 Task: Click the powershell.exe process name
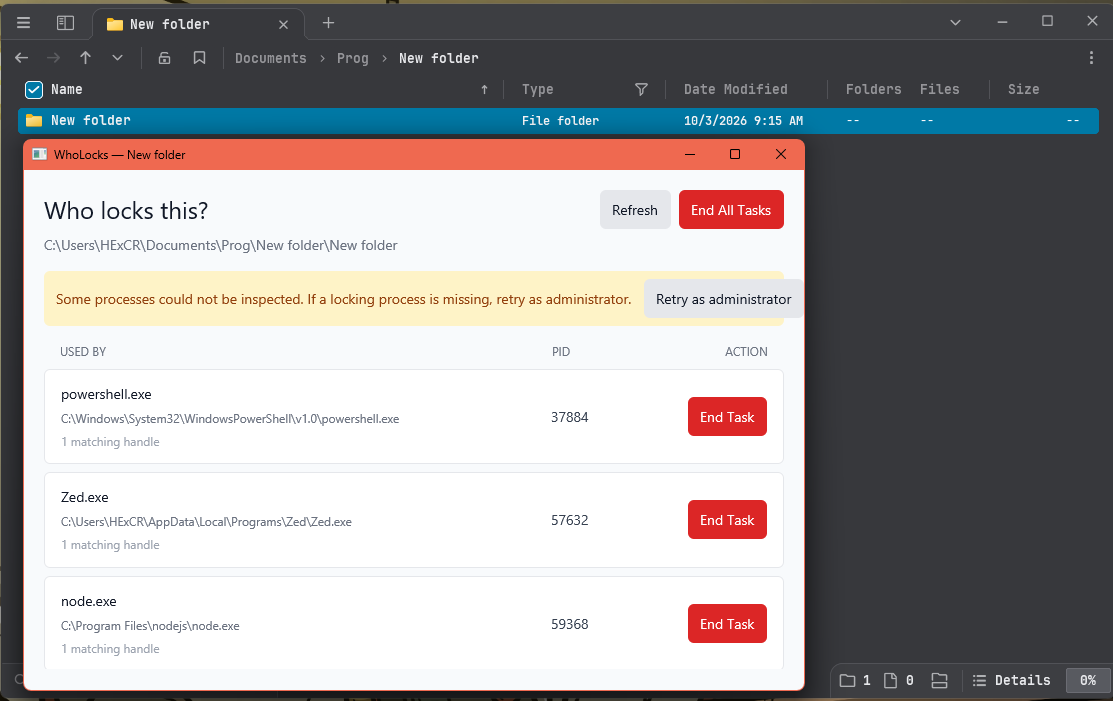106,394
